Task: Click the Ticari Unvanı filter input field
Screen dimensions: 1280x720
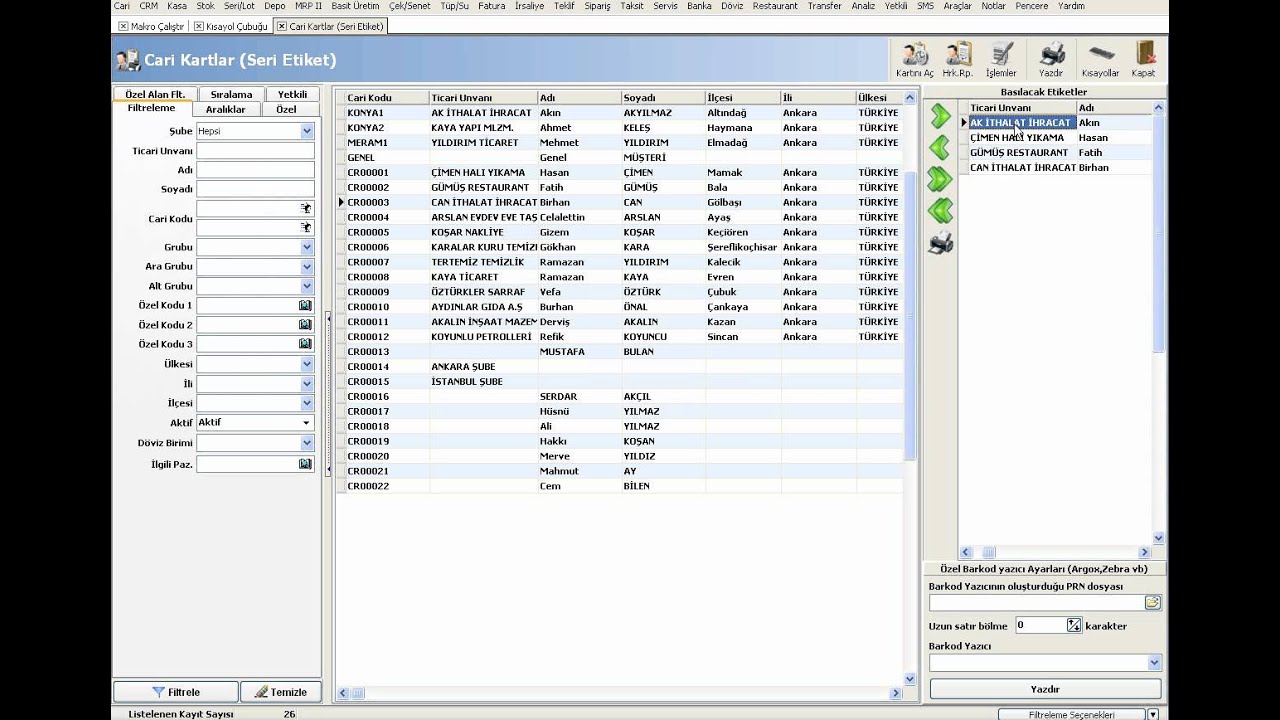Action: pos(255,150)
